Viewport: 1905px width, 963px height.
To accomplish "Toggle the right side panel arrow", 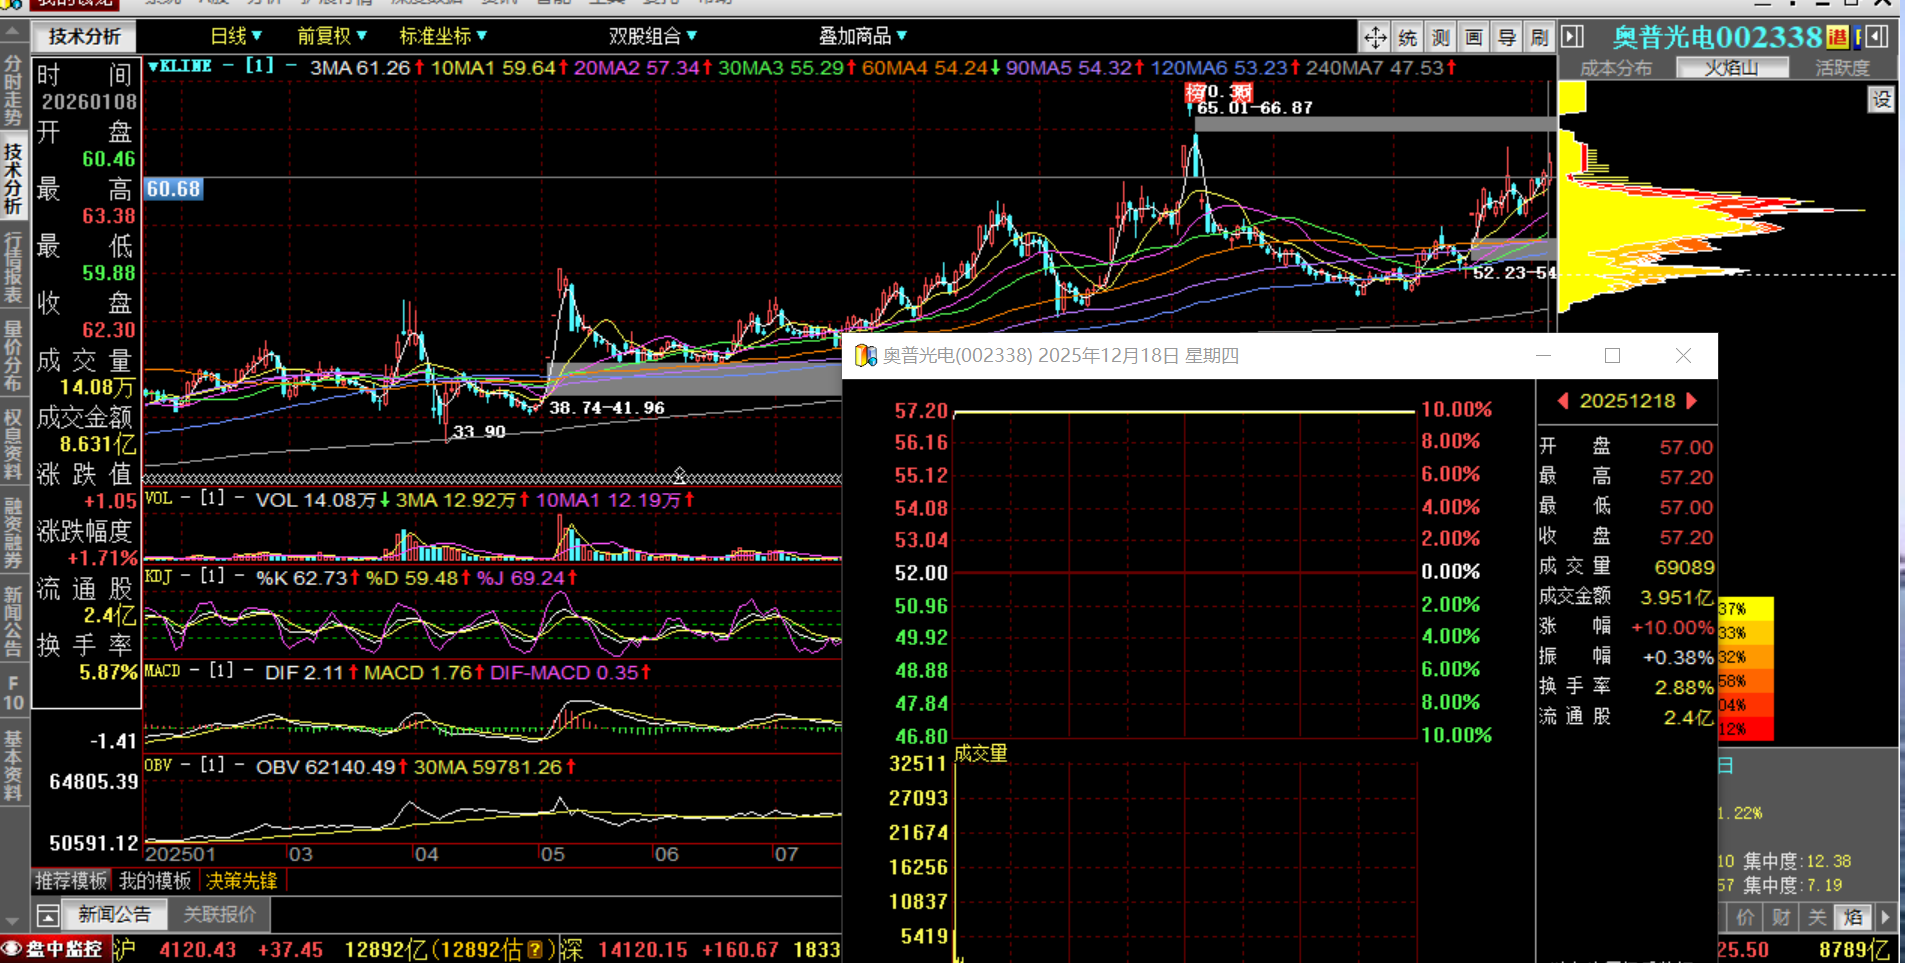I will pyautogui.click(x=1573, y=37).
